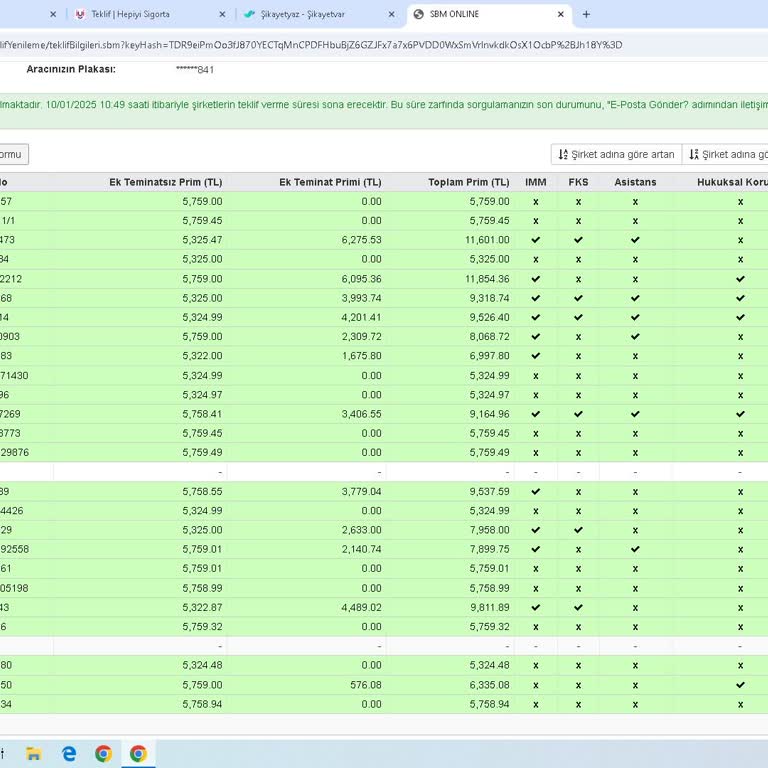Click the Ek Teminatsız Prim (TL) column header
This screenshot has height=768, width=768.
point(166,182)
